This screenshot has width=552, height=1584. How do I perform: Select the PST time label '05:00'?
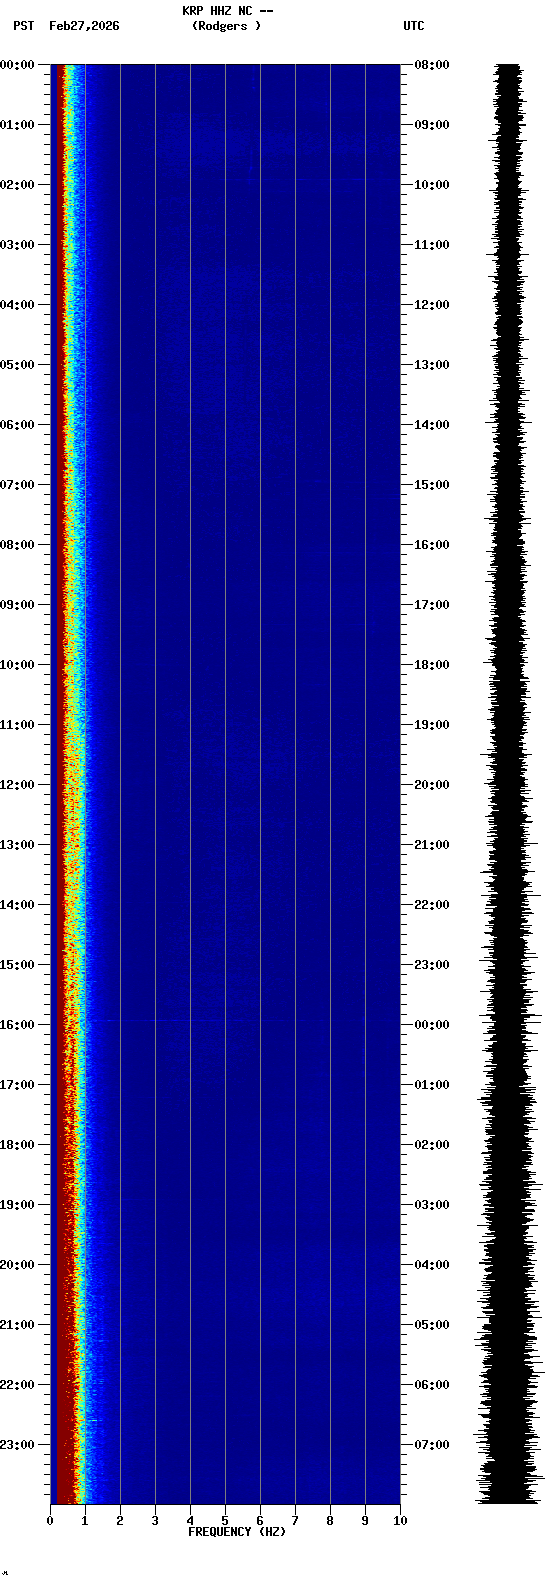(x=17, y=365)
